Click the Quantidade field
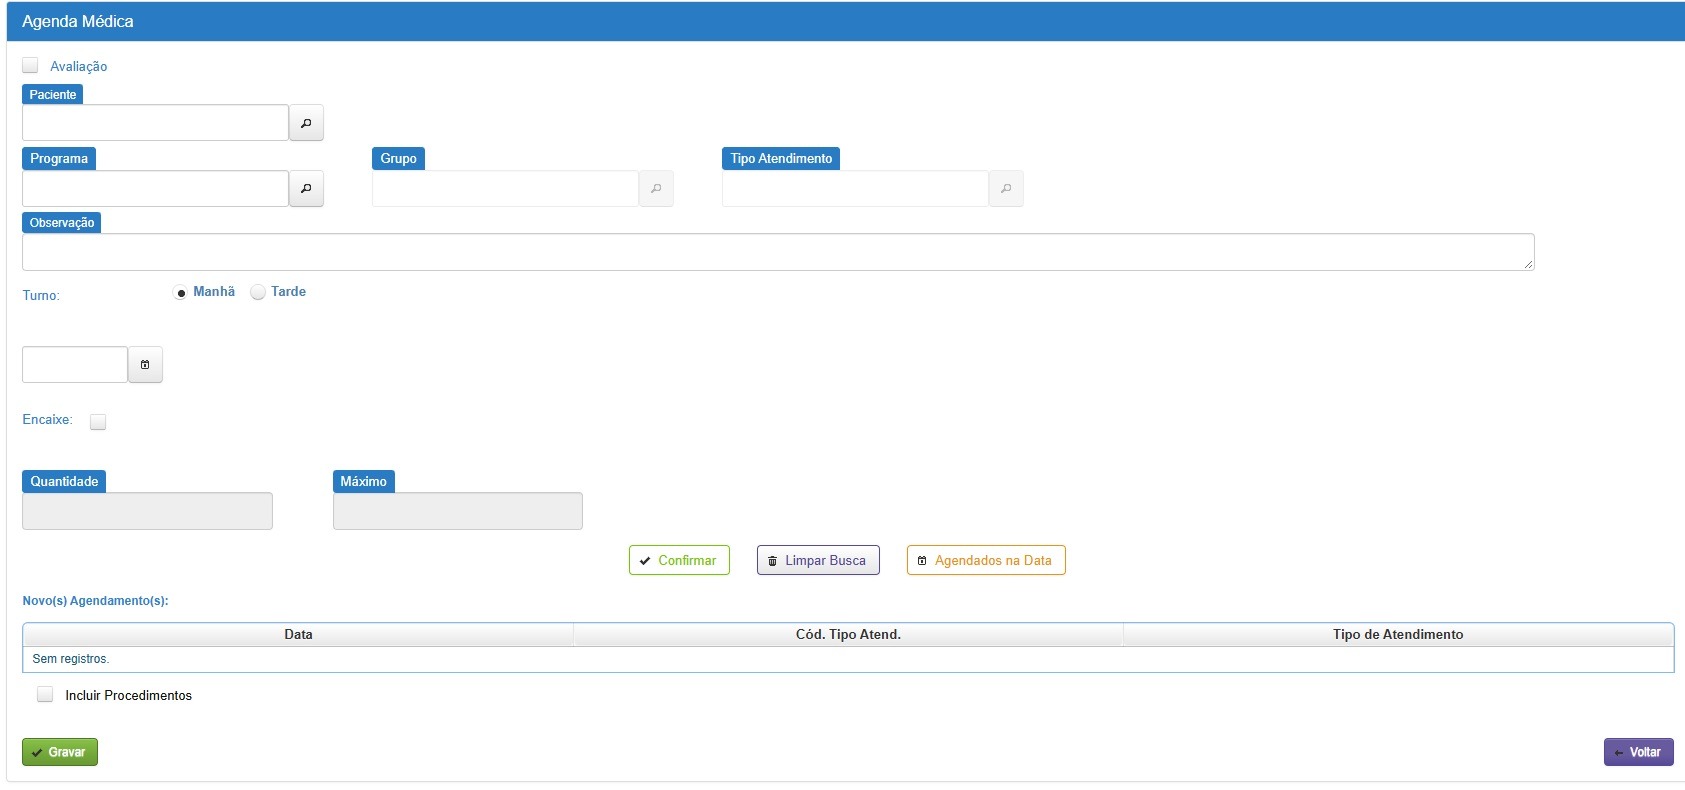The width and height of the screenshot is (1685, 790). click(x=147, y=511)
